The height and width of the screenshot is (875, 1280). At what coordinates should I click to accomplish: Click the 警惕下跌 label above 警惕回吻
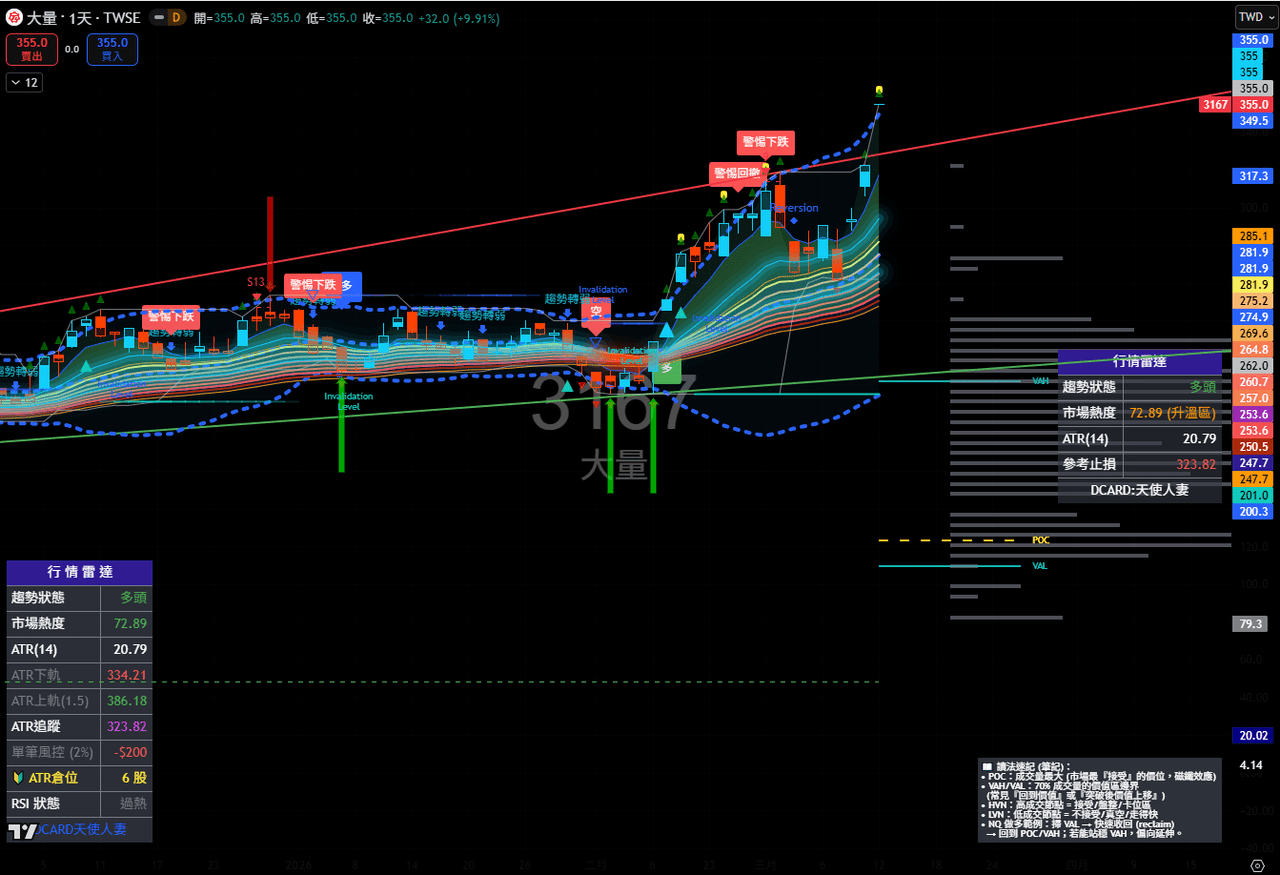click(x=765, y=142)
